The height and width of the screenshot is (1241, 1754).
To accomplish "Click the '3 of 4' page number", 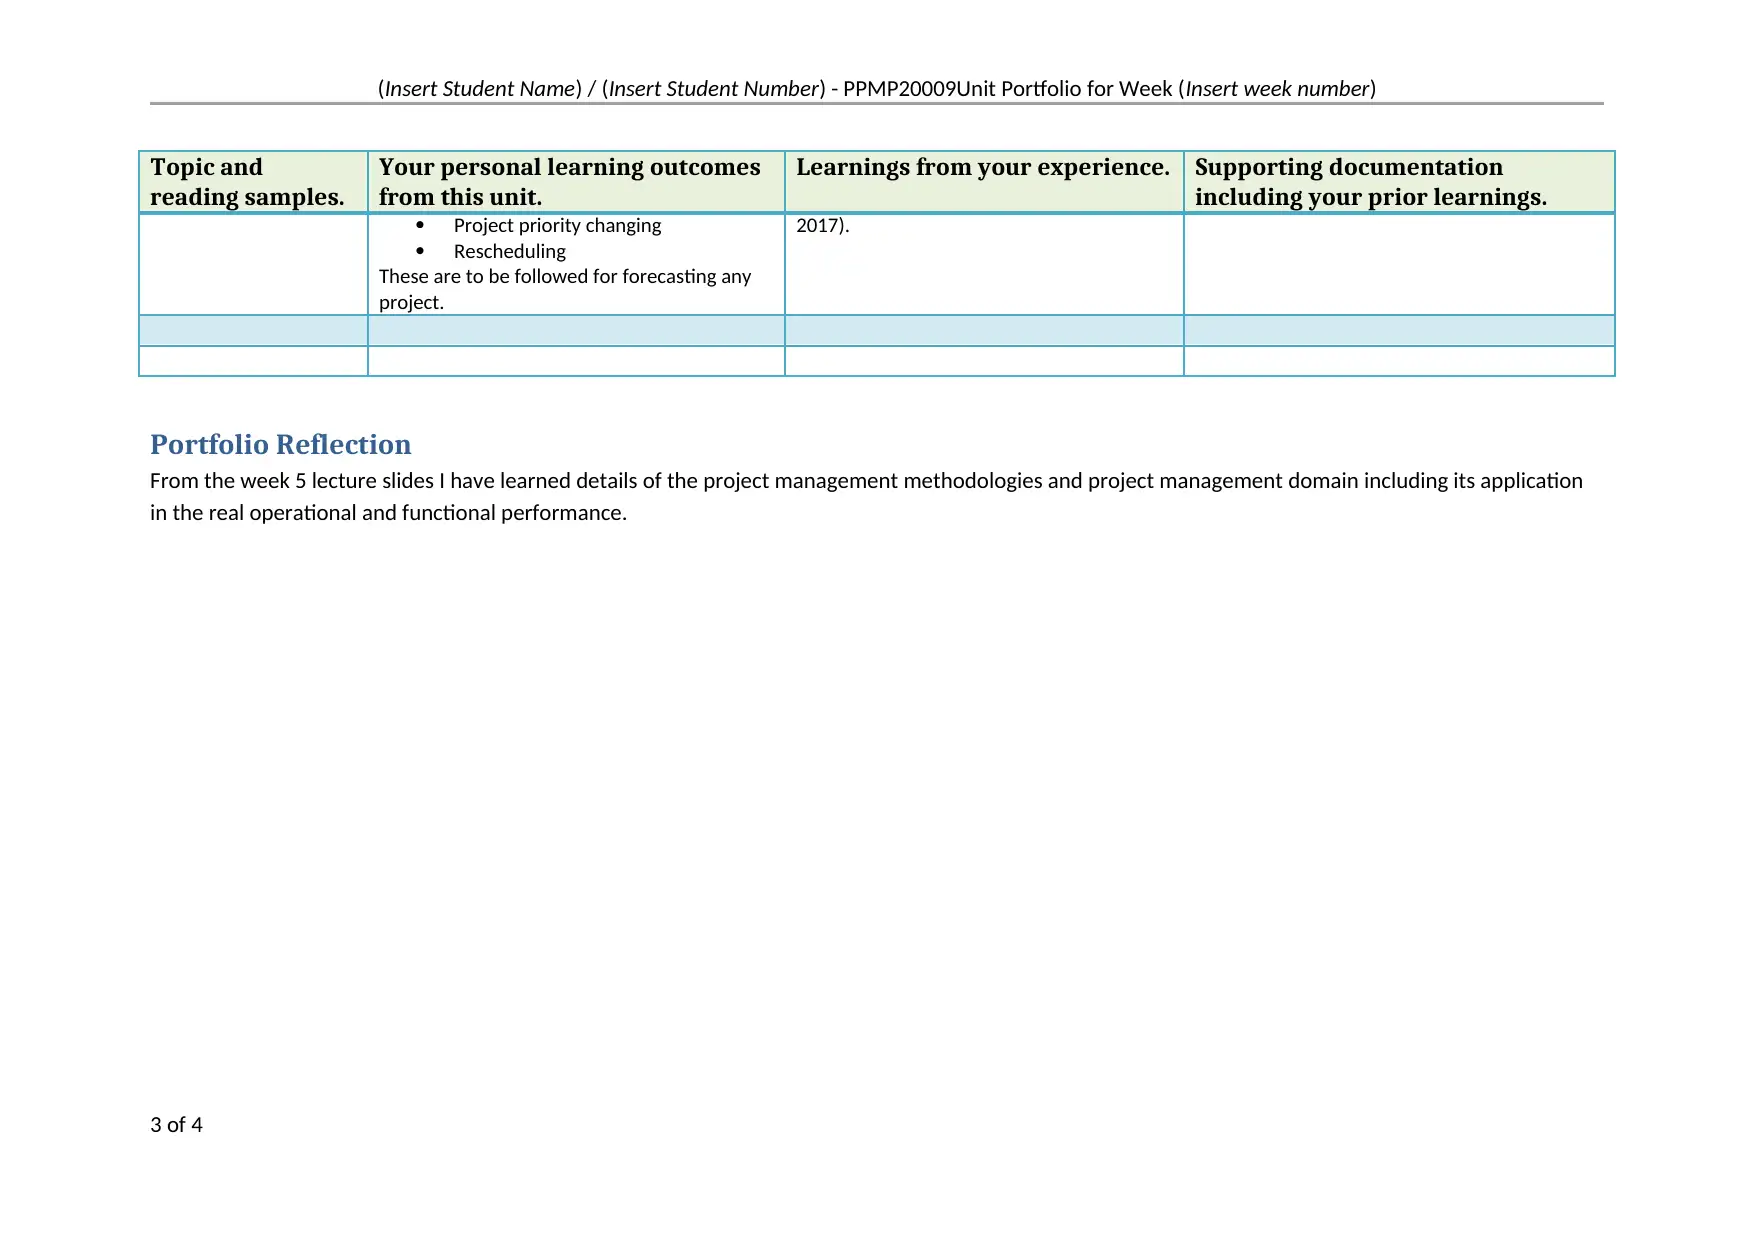I will [176, 1125].
